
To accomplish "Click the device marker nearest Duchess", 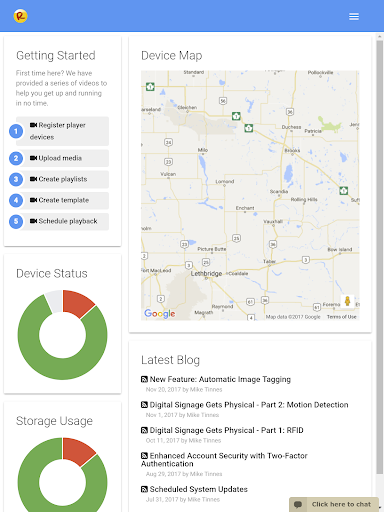I will pos(248,128).
